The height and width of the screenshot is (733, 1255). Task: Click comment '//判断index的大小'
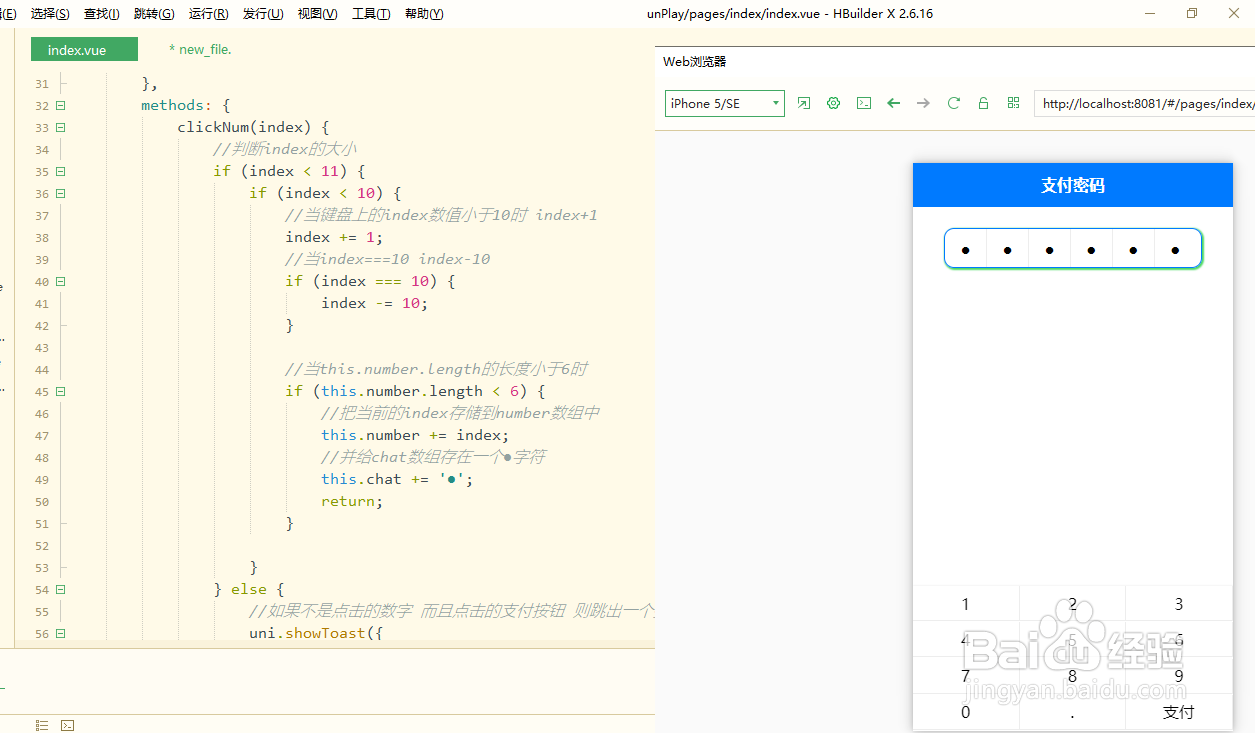click(285, 149)
